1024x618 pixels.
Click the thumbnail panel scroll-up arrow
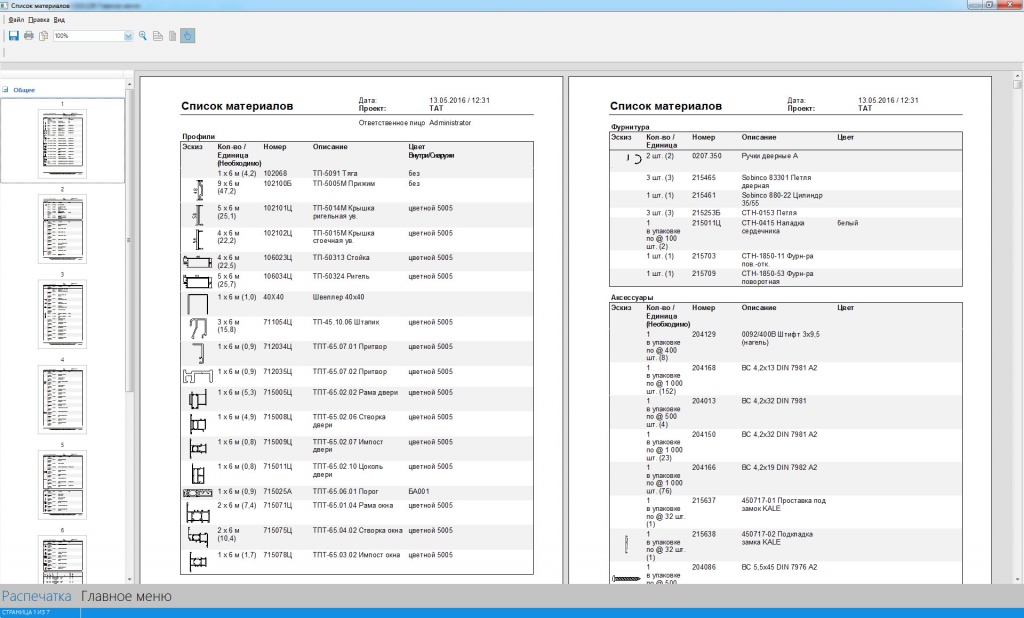[x=129, y=84]
